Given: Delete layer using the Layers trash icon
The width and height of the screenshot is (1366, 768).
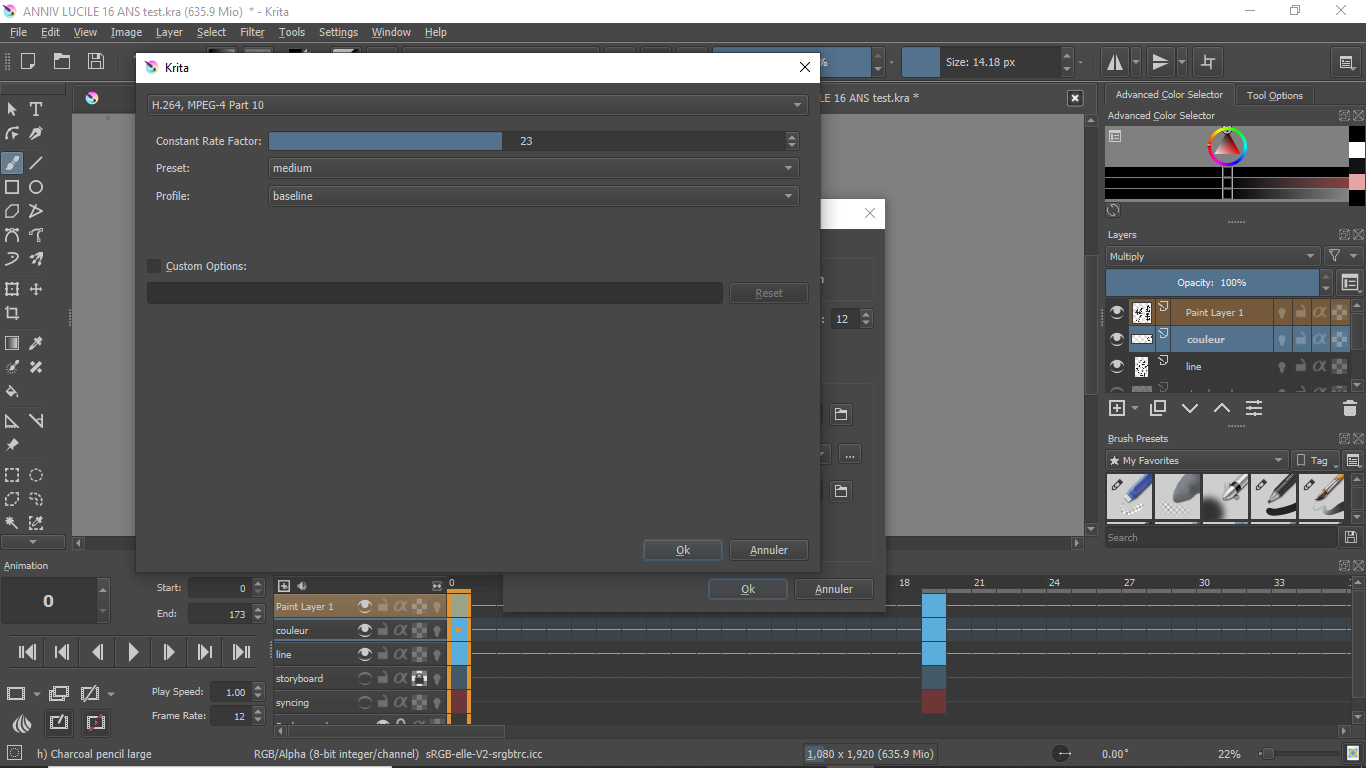Looking at the screenshot, I should pos(1350,408).
